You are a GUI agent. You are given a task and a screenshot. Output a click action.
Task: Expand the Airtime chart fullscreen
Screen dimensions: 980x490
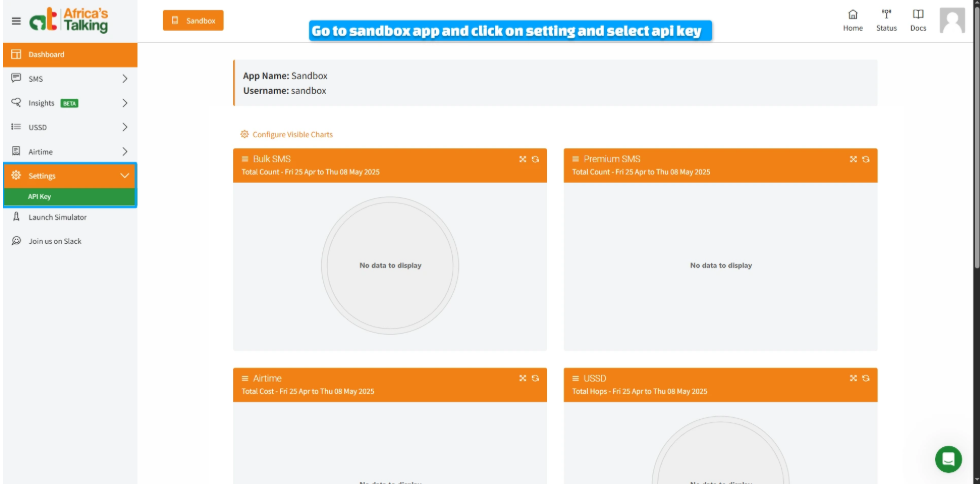(522, 378)
